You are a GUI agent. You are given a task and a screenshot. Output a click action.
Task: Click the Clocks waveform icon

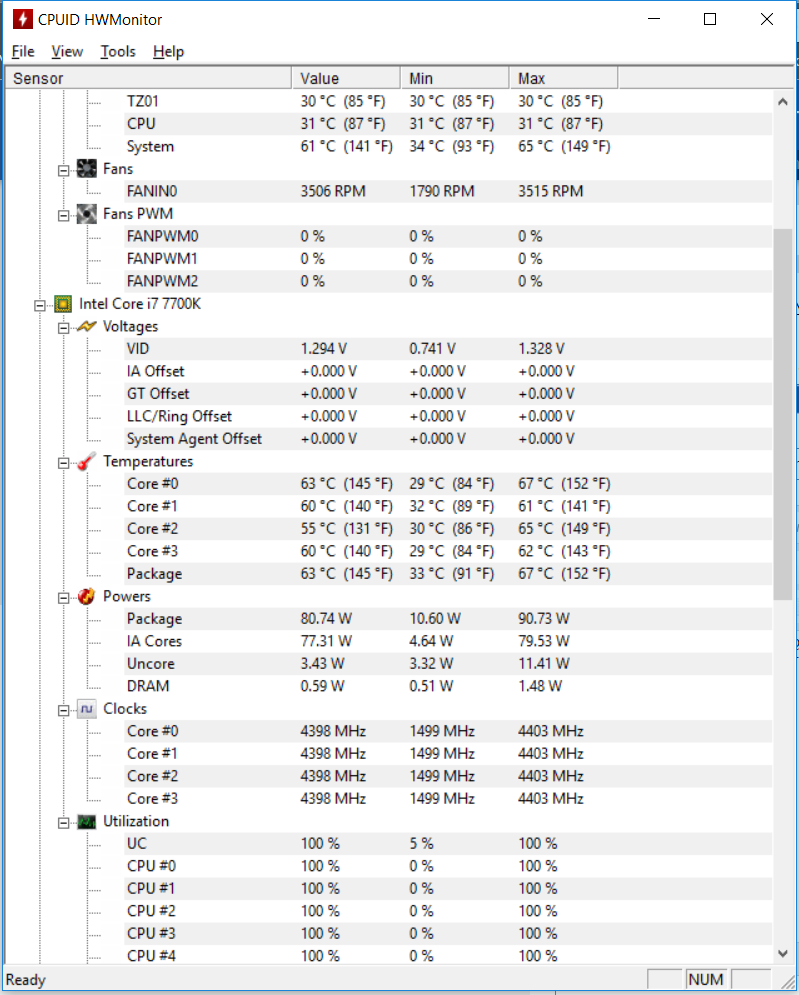(x=86, y=709)
